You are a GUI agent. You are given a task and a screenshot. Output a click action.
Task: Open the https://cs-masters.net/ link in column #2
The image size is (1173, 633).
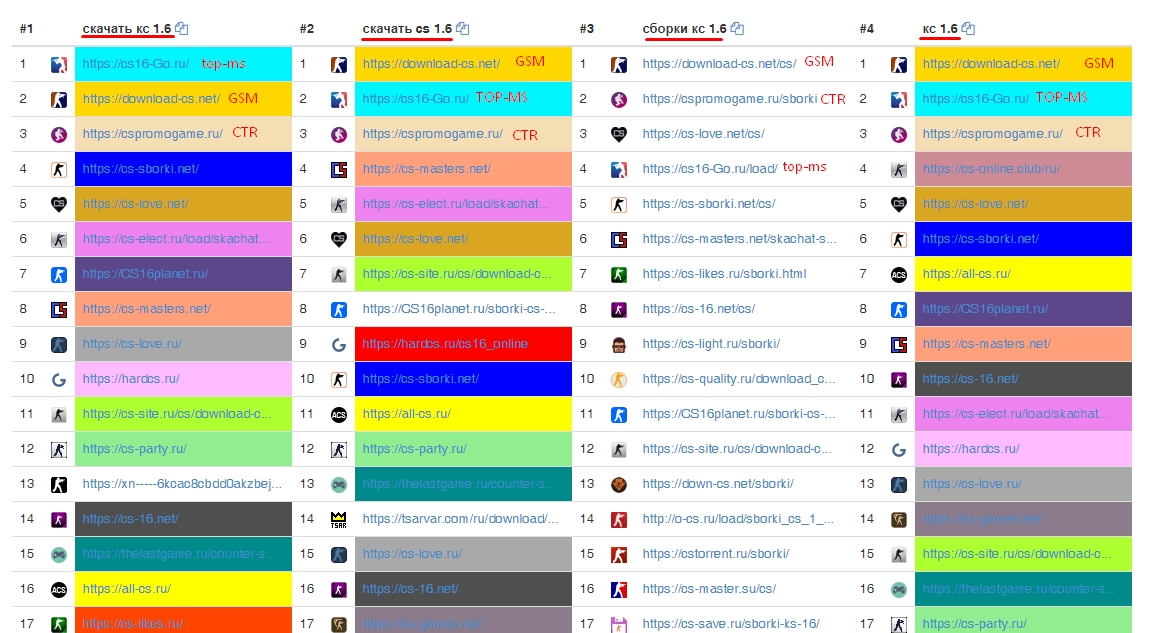point(426,169)
